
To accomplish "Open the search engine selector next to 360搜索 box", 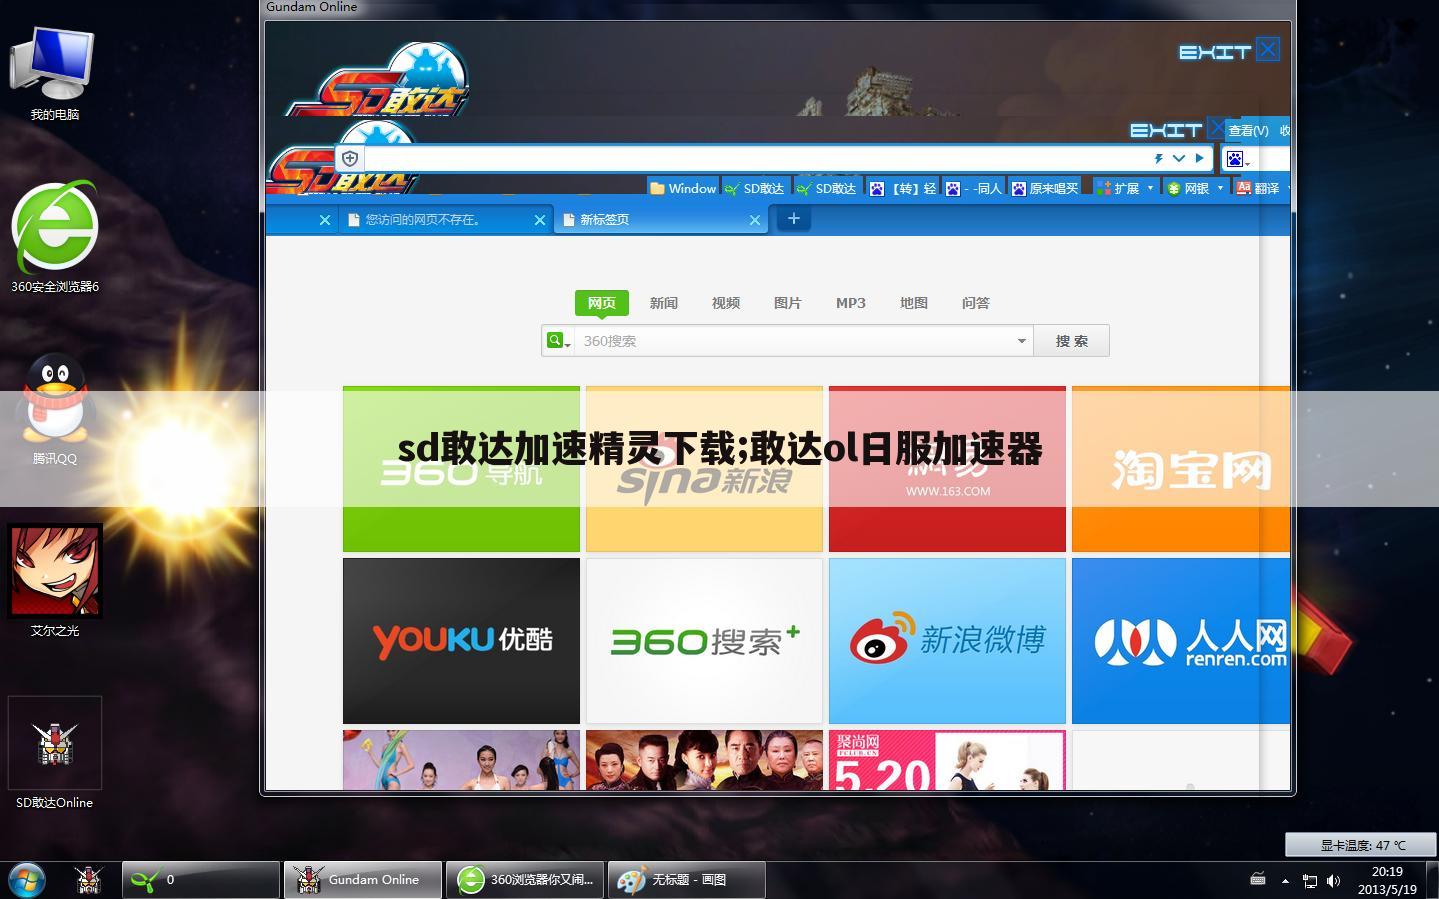I will tap(558, 341).
